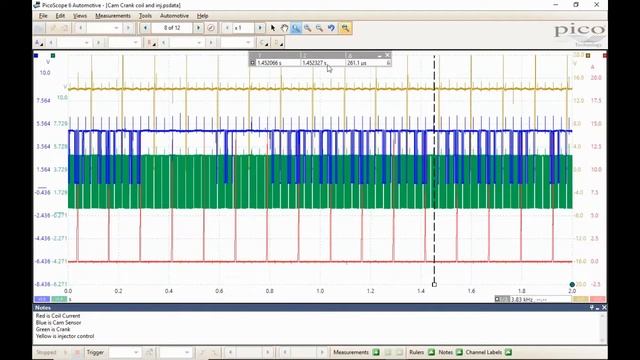640x360 pixels.
Task: Click the Trigger label in bottom bar
Action: [95, 352]
